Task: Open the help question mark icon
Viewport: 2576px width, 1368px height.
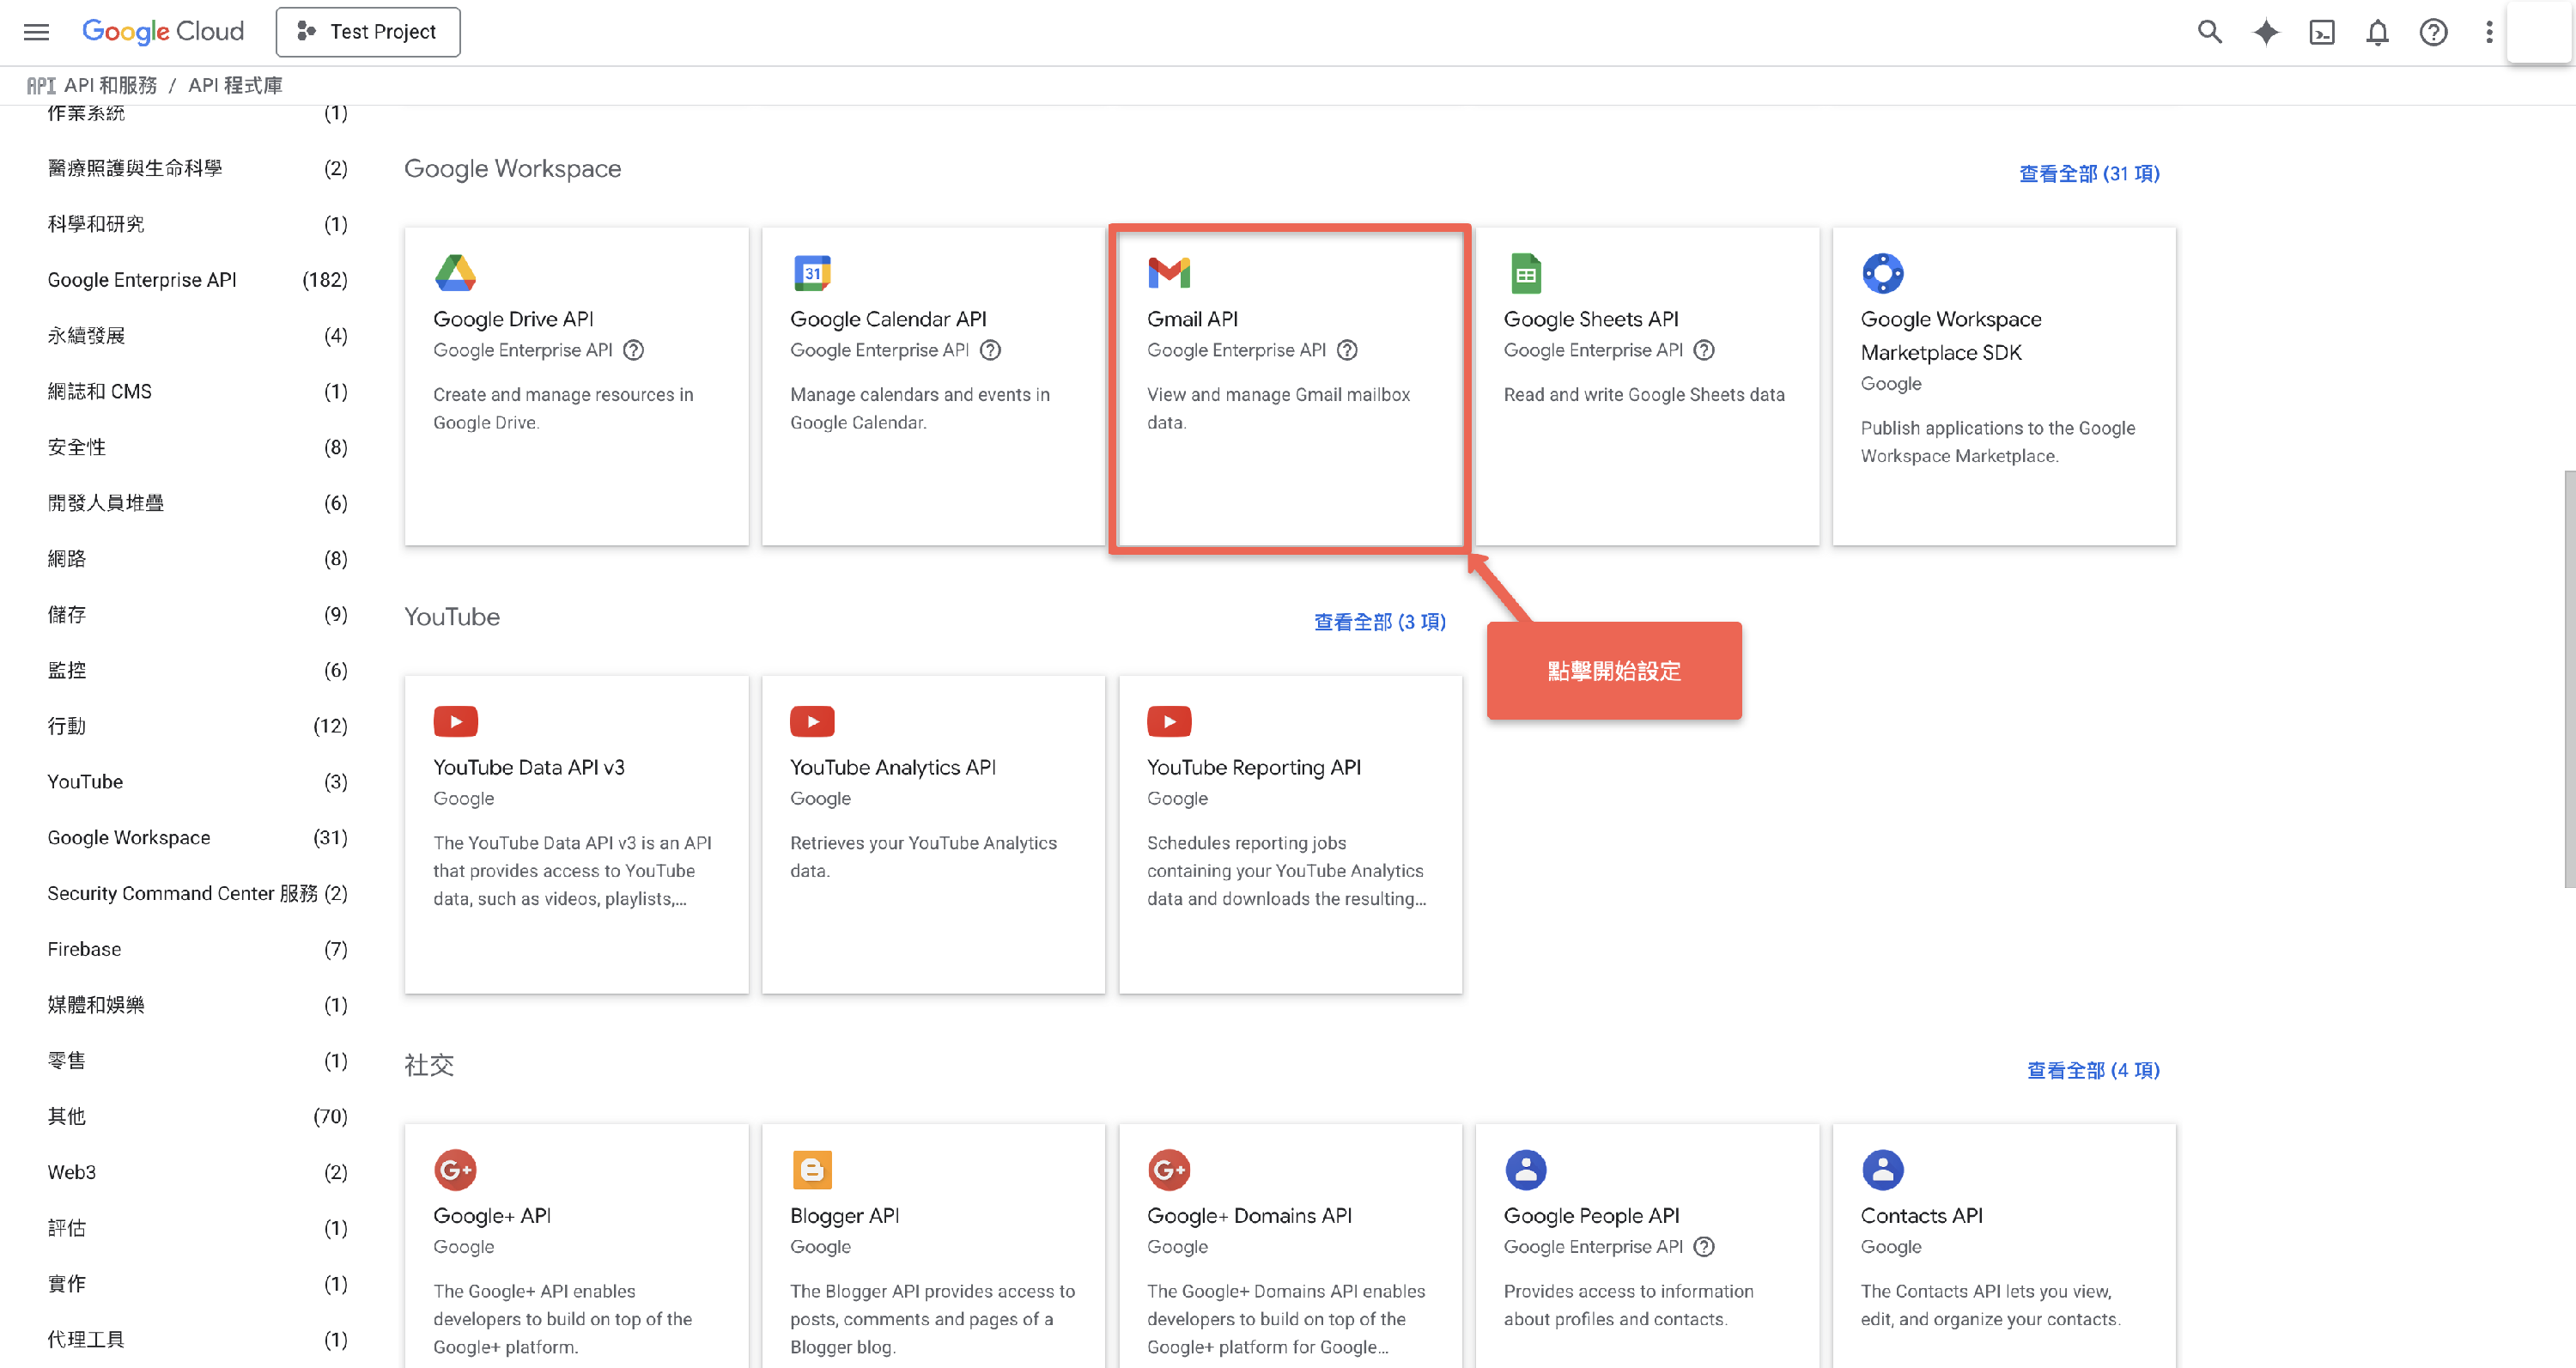Action: (2433, 32)
